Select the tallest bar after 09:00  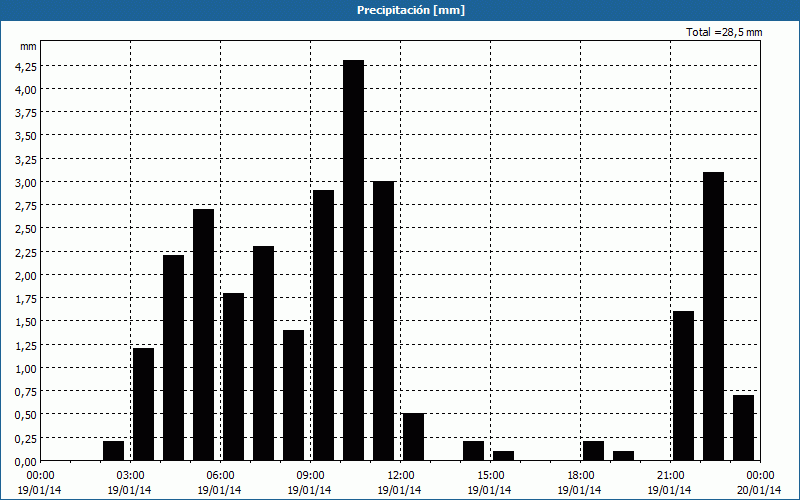pyautogui.click(x=354, y=260)
